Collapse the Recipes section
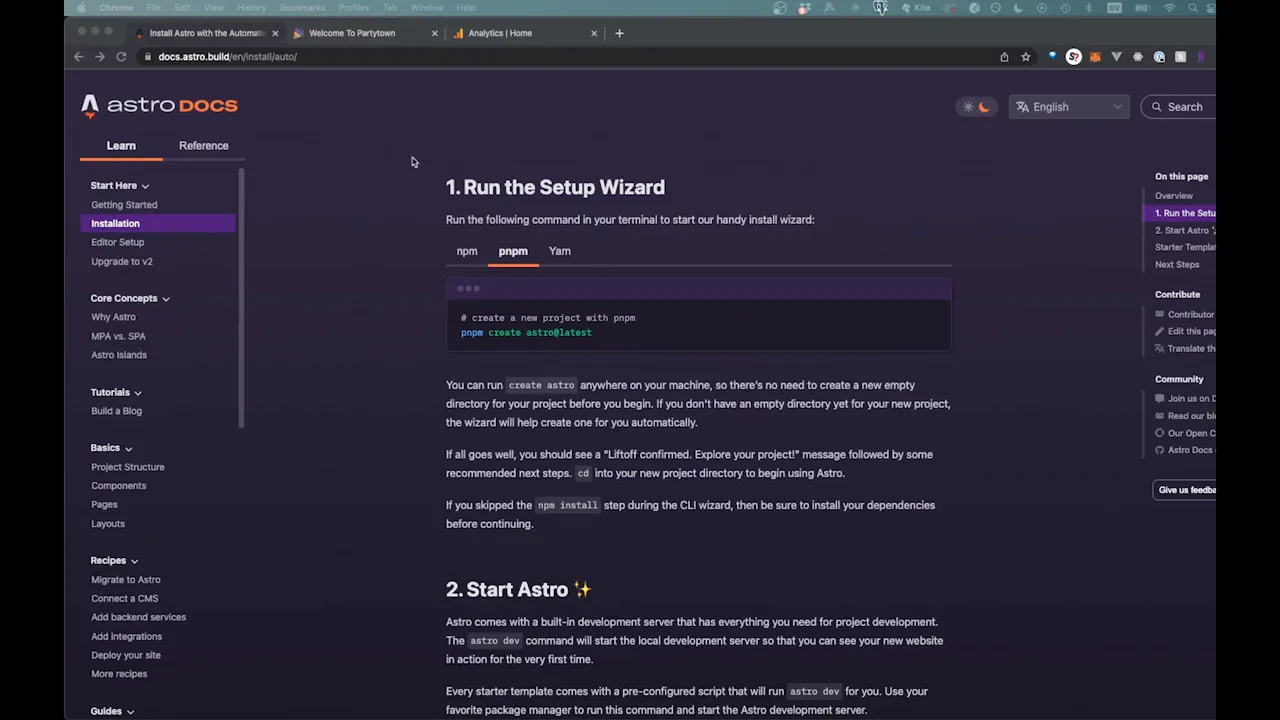This screenshot has width=1280, height=720. tap(114, 561)
